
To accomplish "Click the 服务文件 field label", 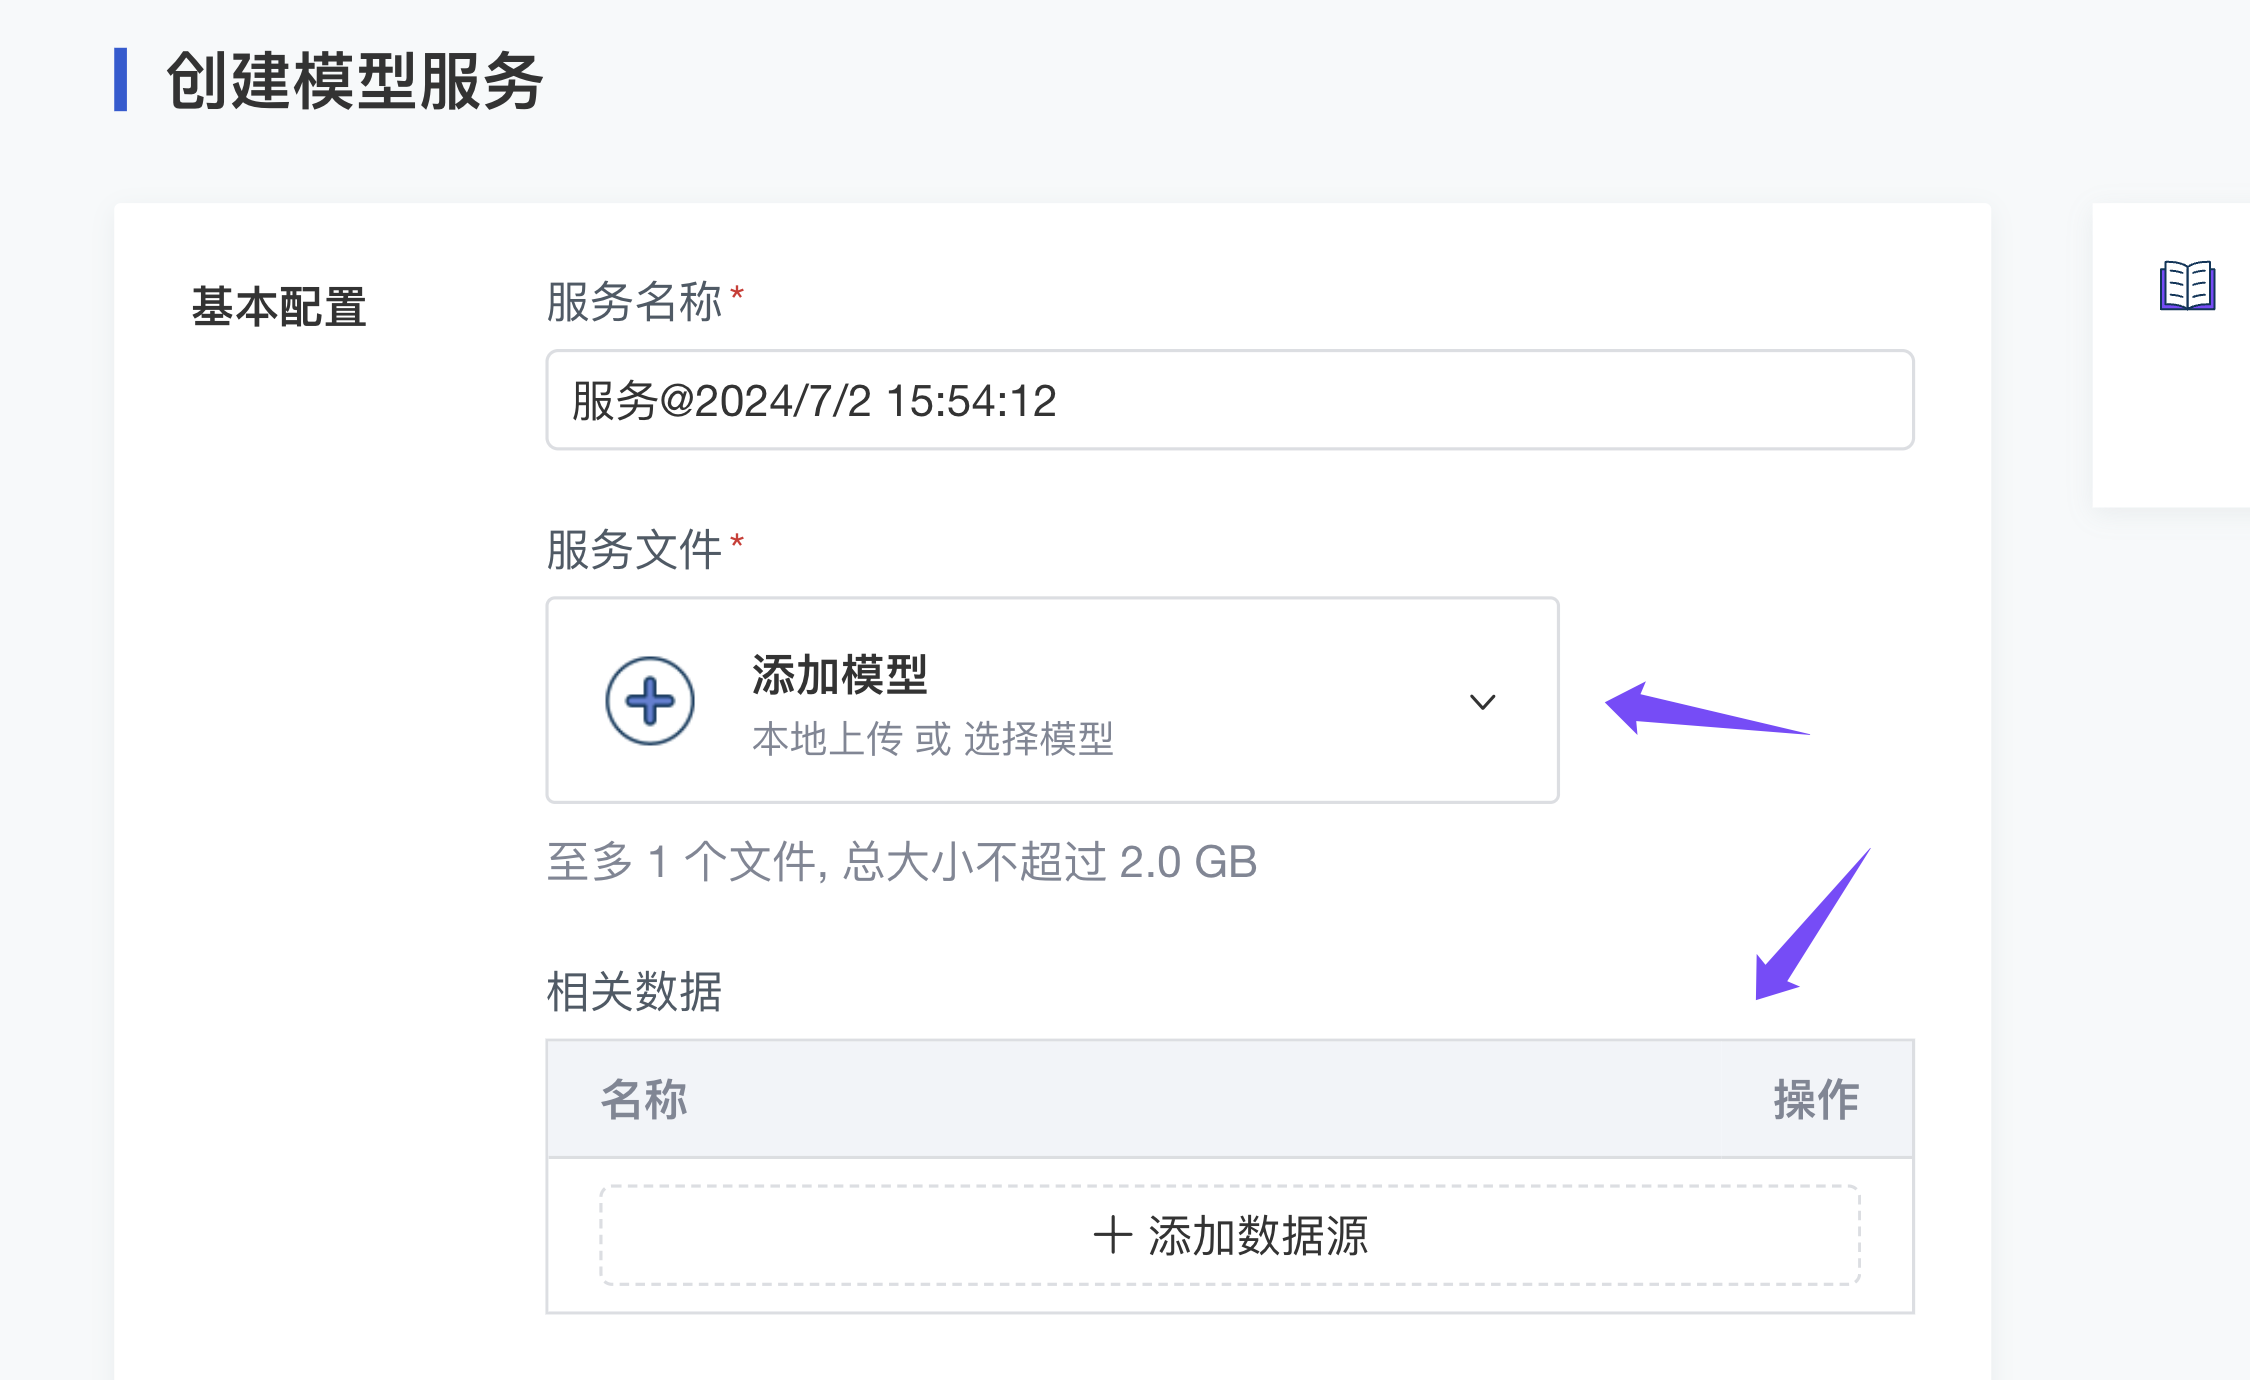I will click(x=633, y=549).
